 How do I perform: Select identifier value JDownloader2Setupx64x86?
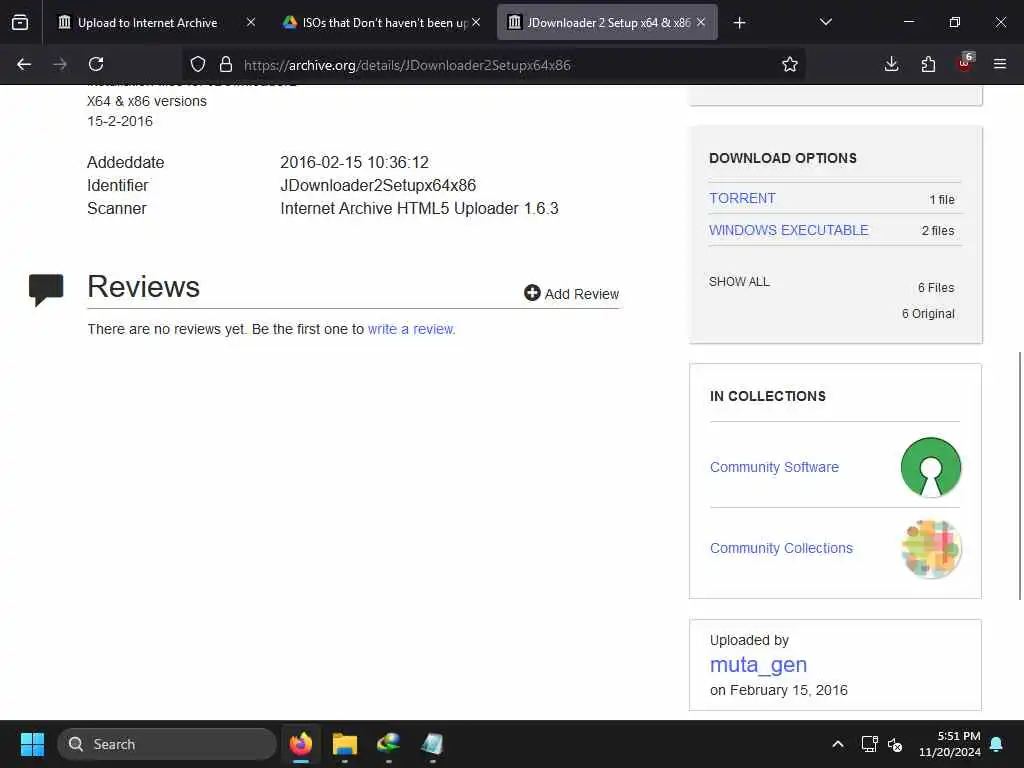pos(378,185)
